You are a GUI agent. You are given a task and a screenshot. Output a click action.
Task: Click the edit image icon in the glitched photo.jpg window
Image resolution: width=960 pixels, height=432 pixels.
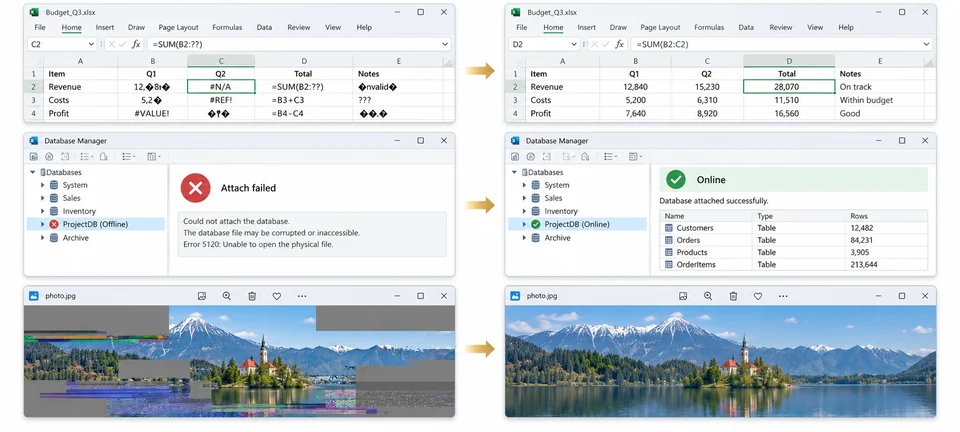pyautogui.click(x=201, y=296)
